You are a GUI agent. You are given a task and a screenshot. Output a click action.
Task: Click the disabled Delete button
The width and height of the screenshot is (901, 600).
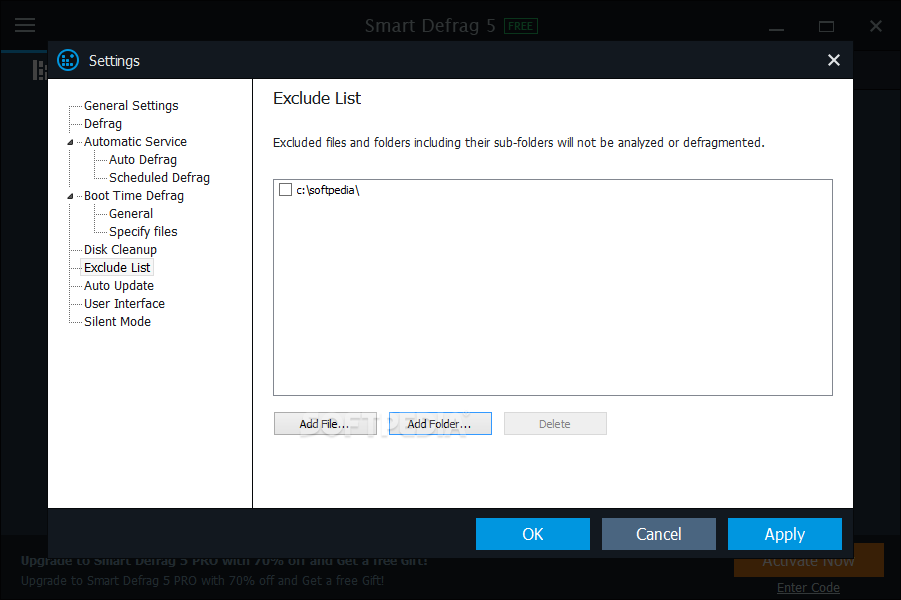pos(555,424)
